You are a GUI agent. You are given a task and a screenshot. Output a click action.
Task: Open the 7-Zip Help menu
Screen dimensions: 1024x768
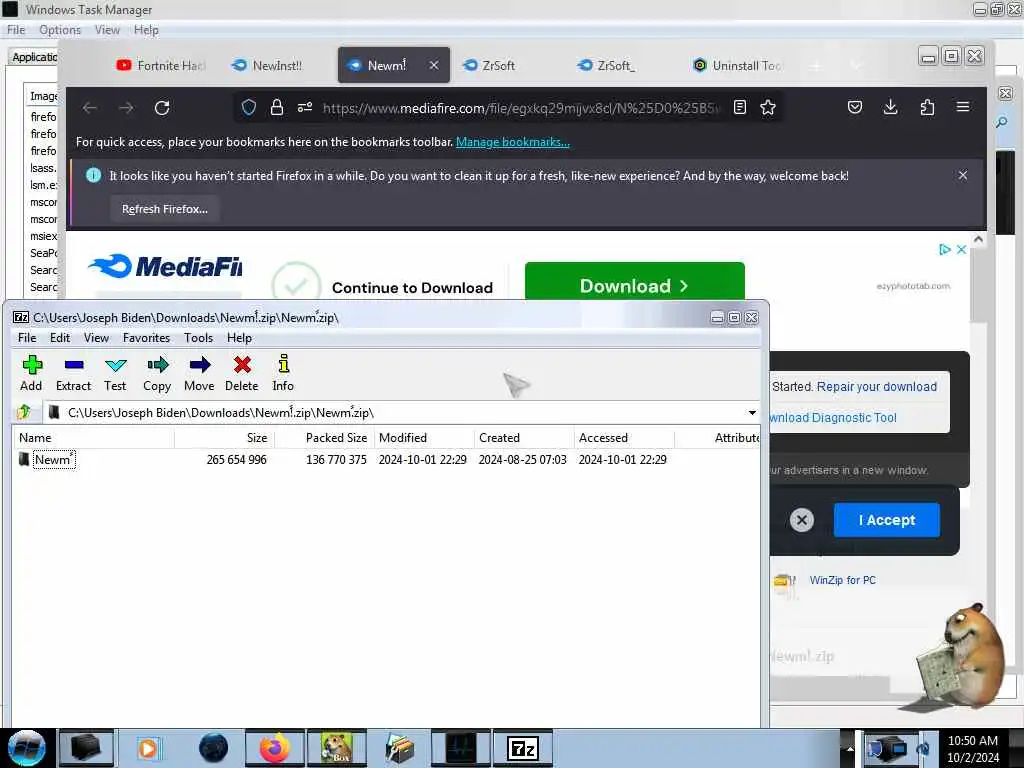[x=239, y=338]
